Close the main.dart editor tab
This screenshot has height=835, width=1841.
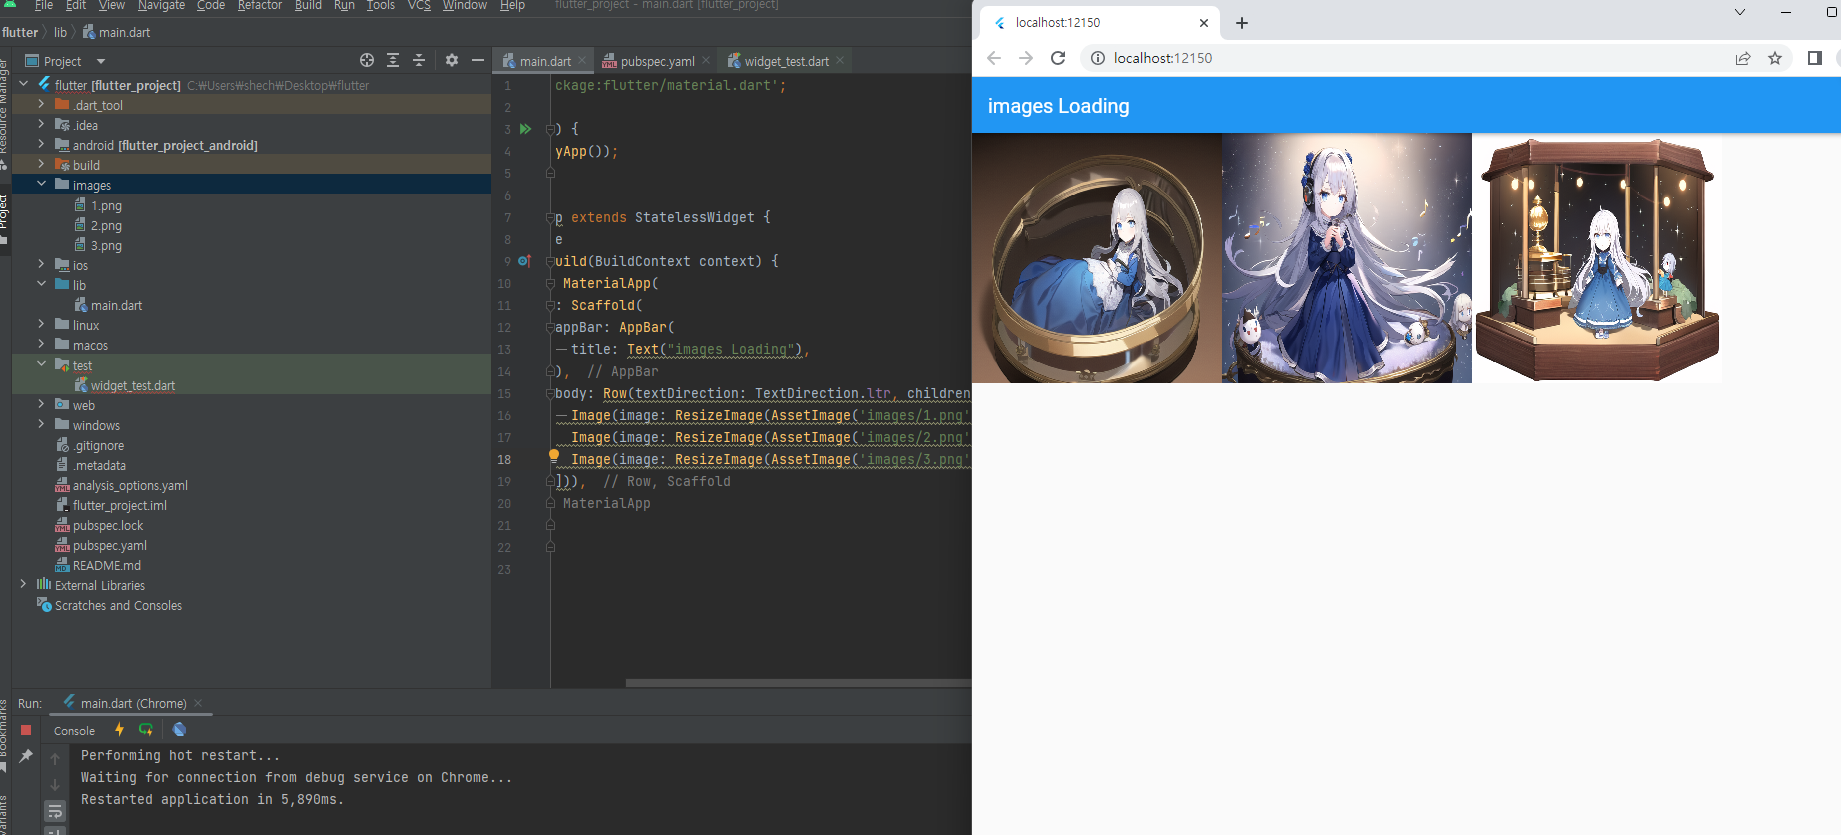tap(582, 61)
